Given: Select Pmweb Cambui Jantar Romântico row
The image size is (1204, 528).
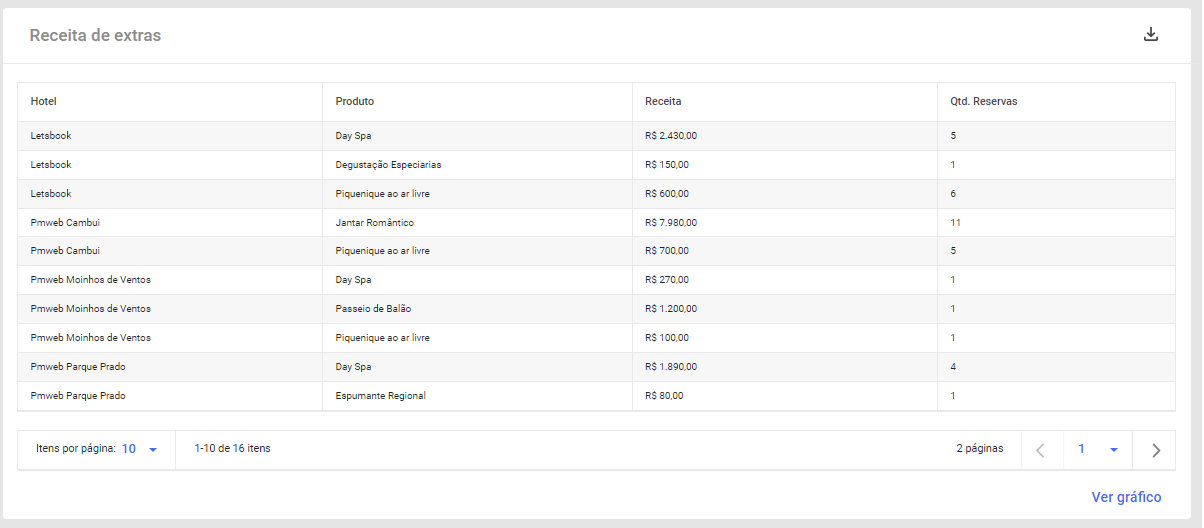Looking at the screenshot, I should (596, 222).
